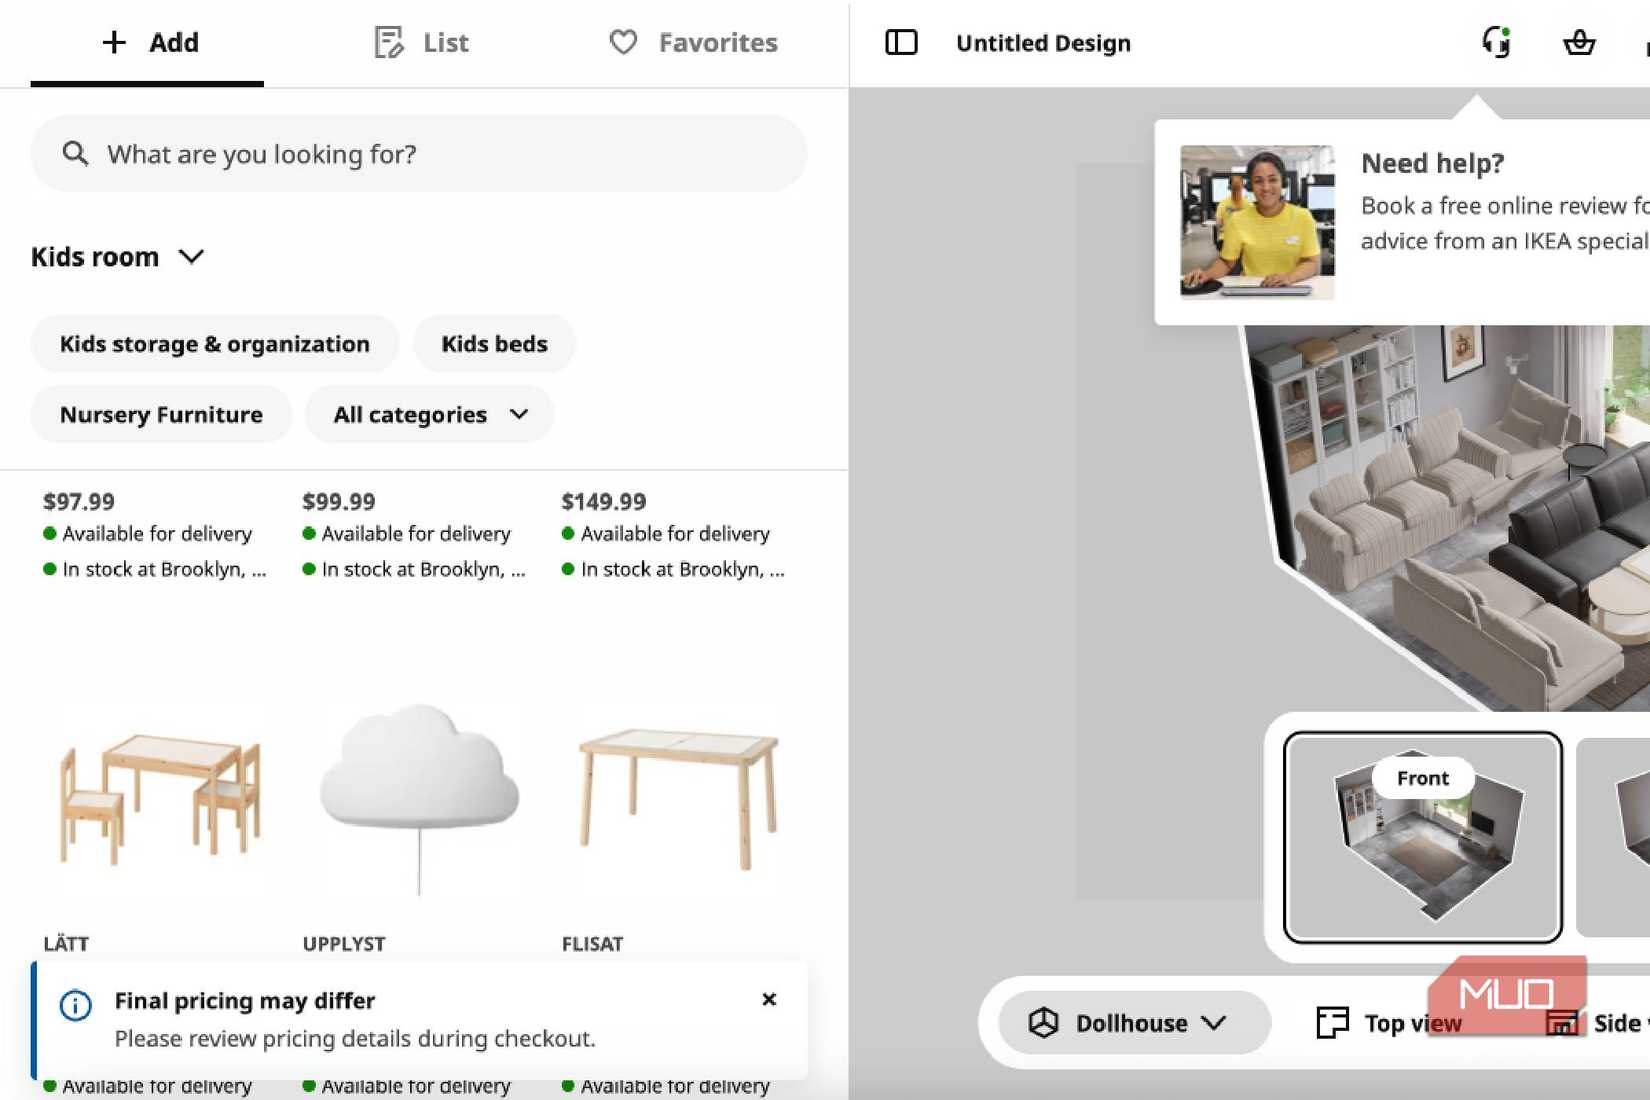Open the All categories dropdown
1650x1100 pixels.
pyautogui.click(x=430, y=414)
